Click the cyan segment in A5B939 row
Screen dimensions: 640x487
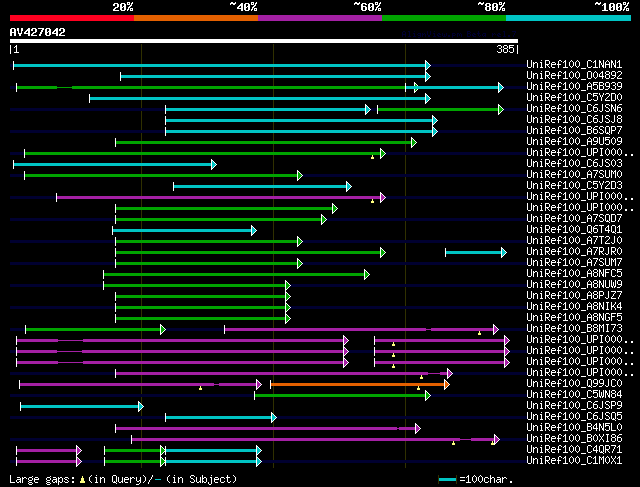tap(454, 87)
